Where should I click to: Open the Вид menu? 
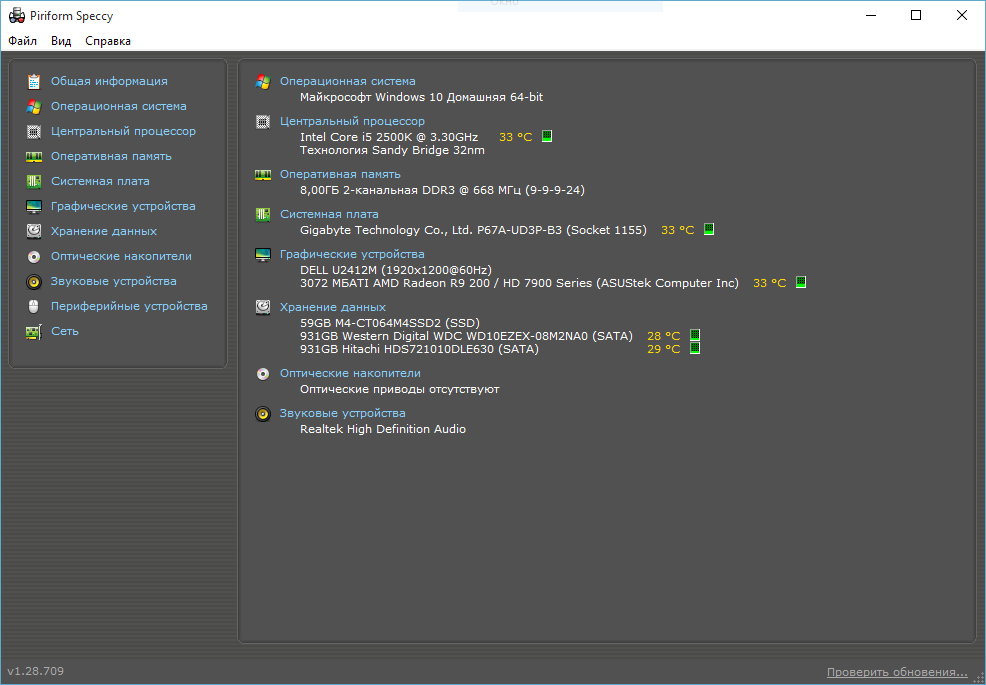pyautogui.click(x=61, y=41)
